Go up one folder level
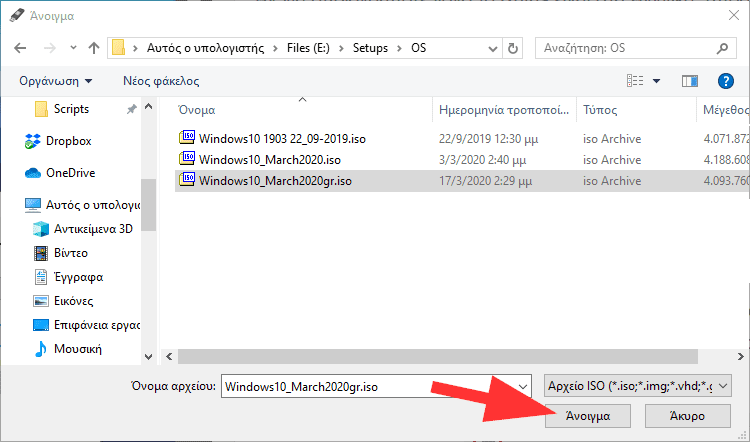Viewport: 750px width, 442px height. 94,48
